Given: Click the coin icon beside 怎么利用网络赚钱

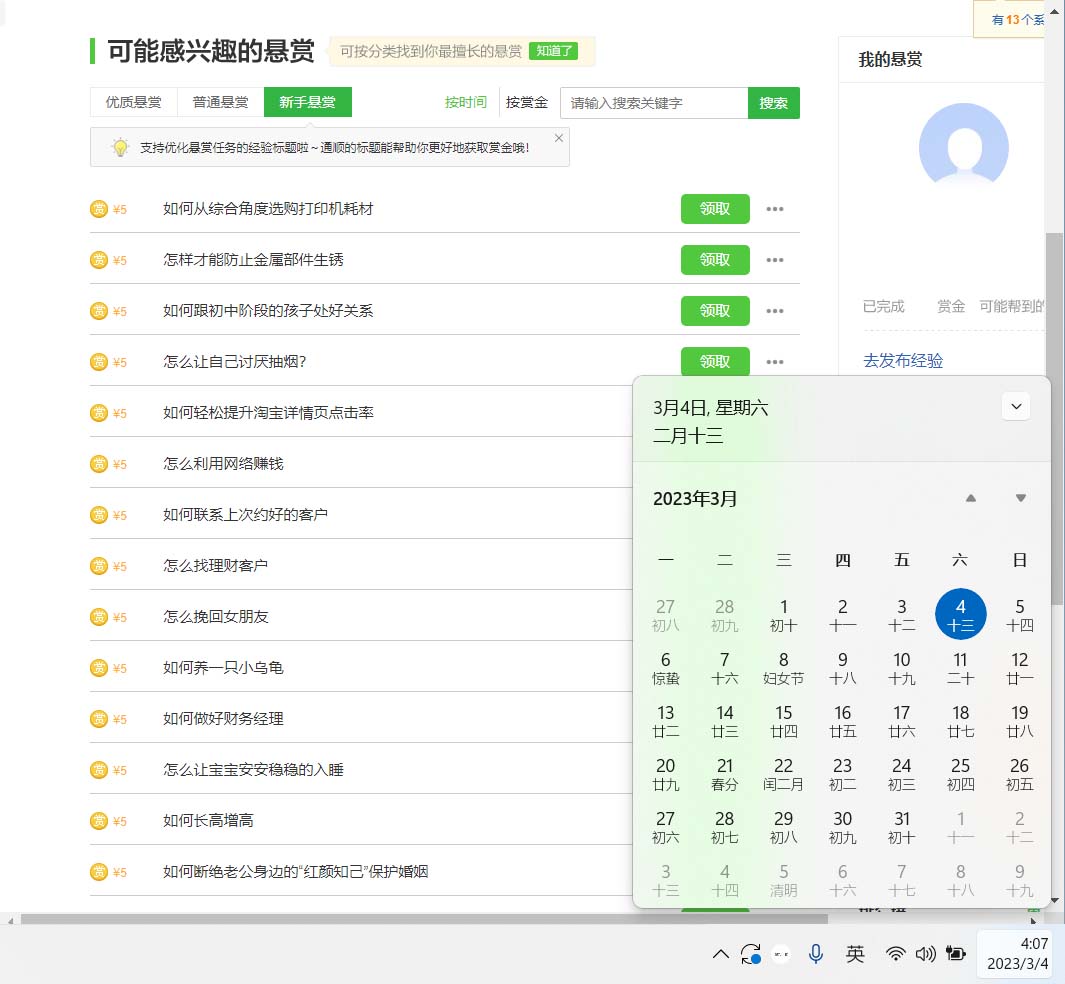Looking at the screenshot, I should click(x=99, y=463).
